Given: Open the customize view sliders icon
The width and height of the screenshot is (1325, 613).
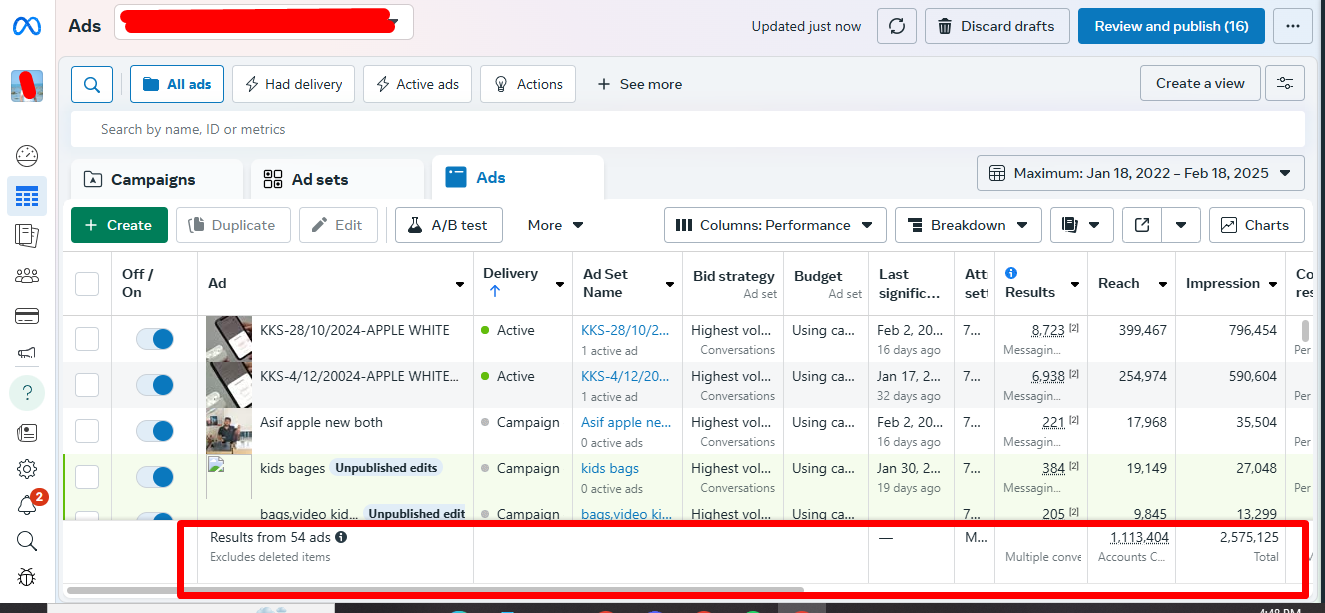Looking at the screenshot, I should coord(1284,84).
